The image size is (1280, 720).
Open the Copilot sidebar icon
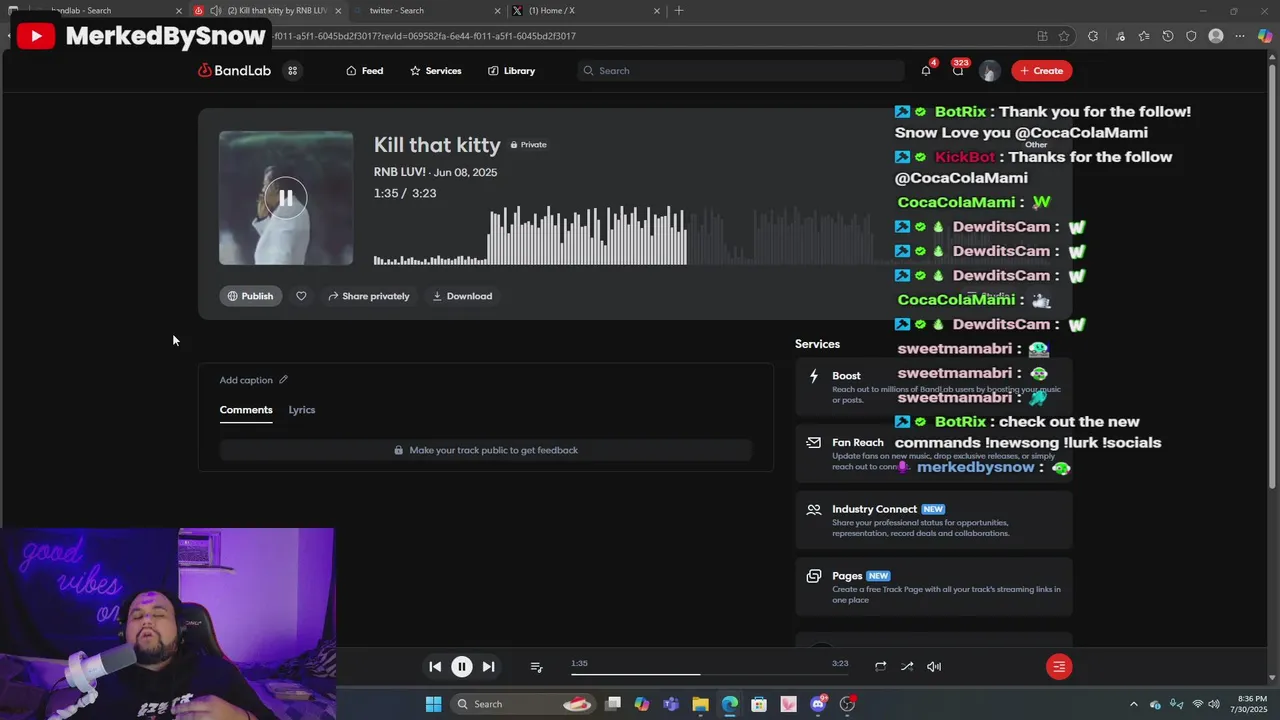tap(1265, 36)
